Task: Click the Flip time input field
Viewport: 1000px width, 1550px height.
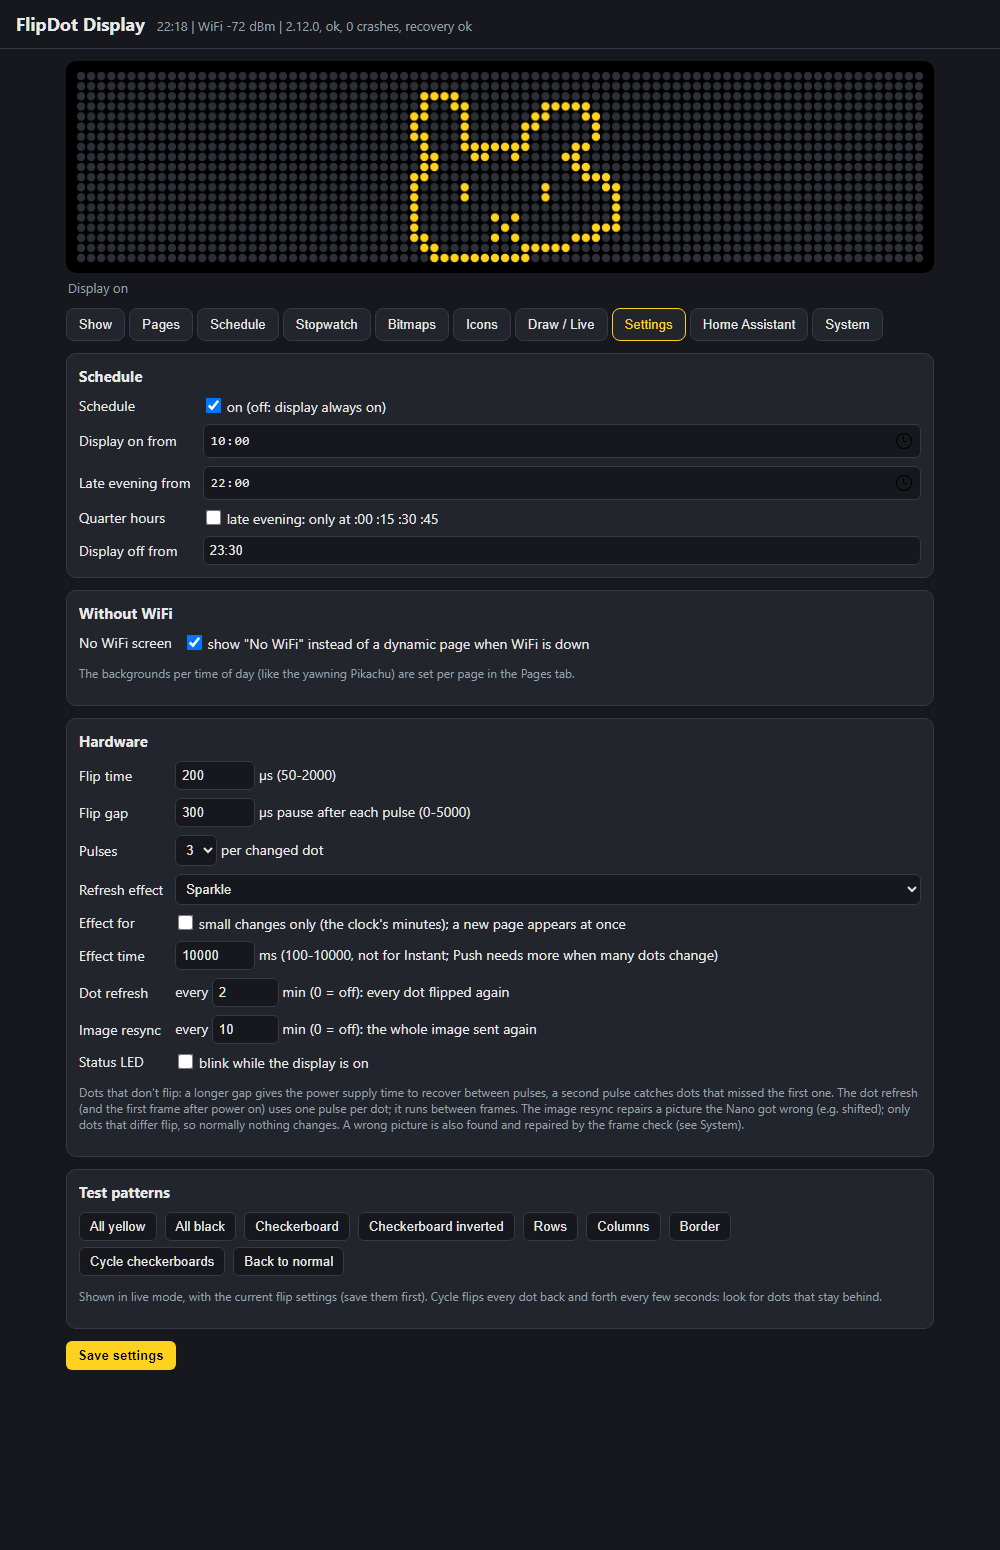Action: click(x=215, y=775)
